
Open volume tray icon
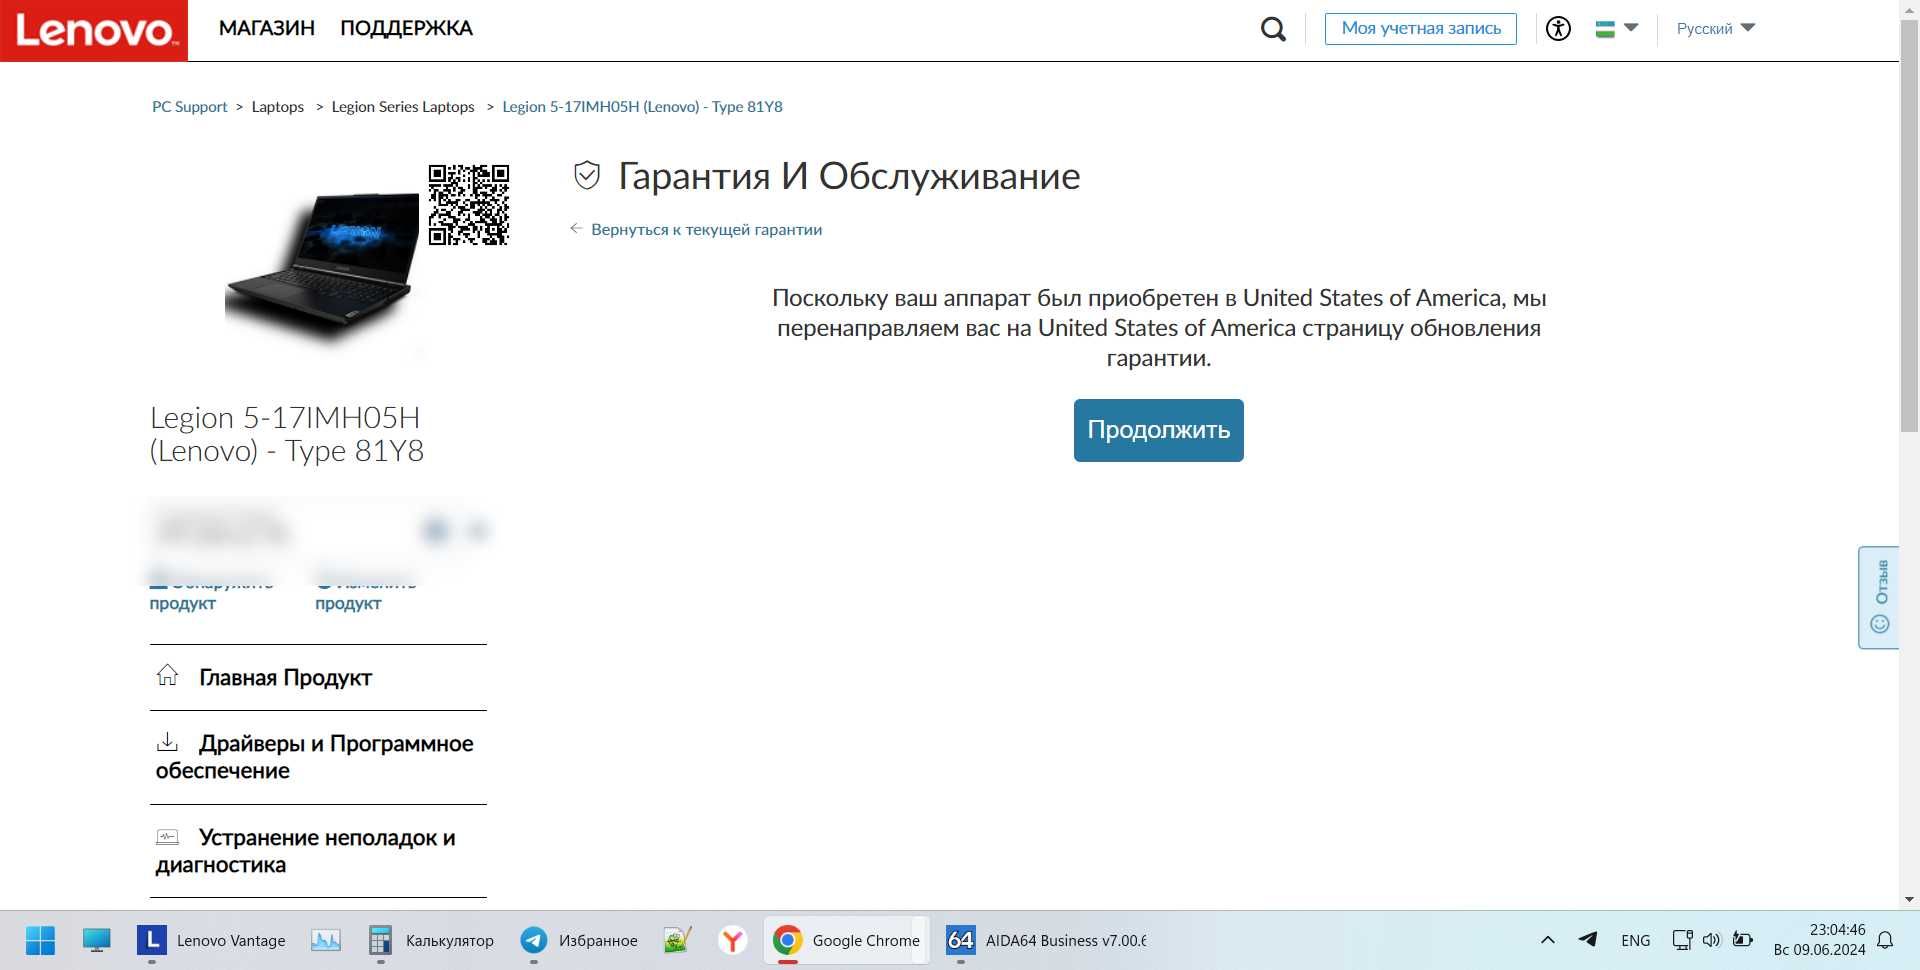pos(1711,940)
